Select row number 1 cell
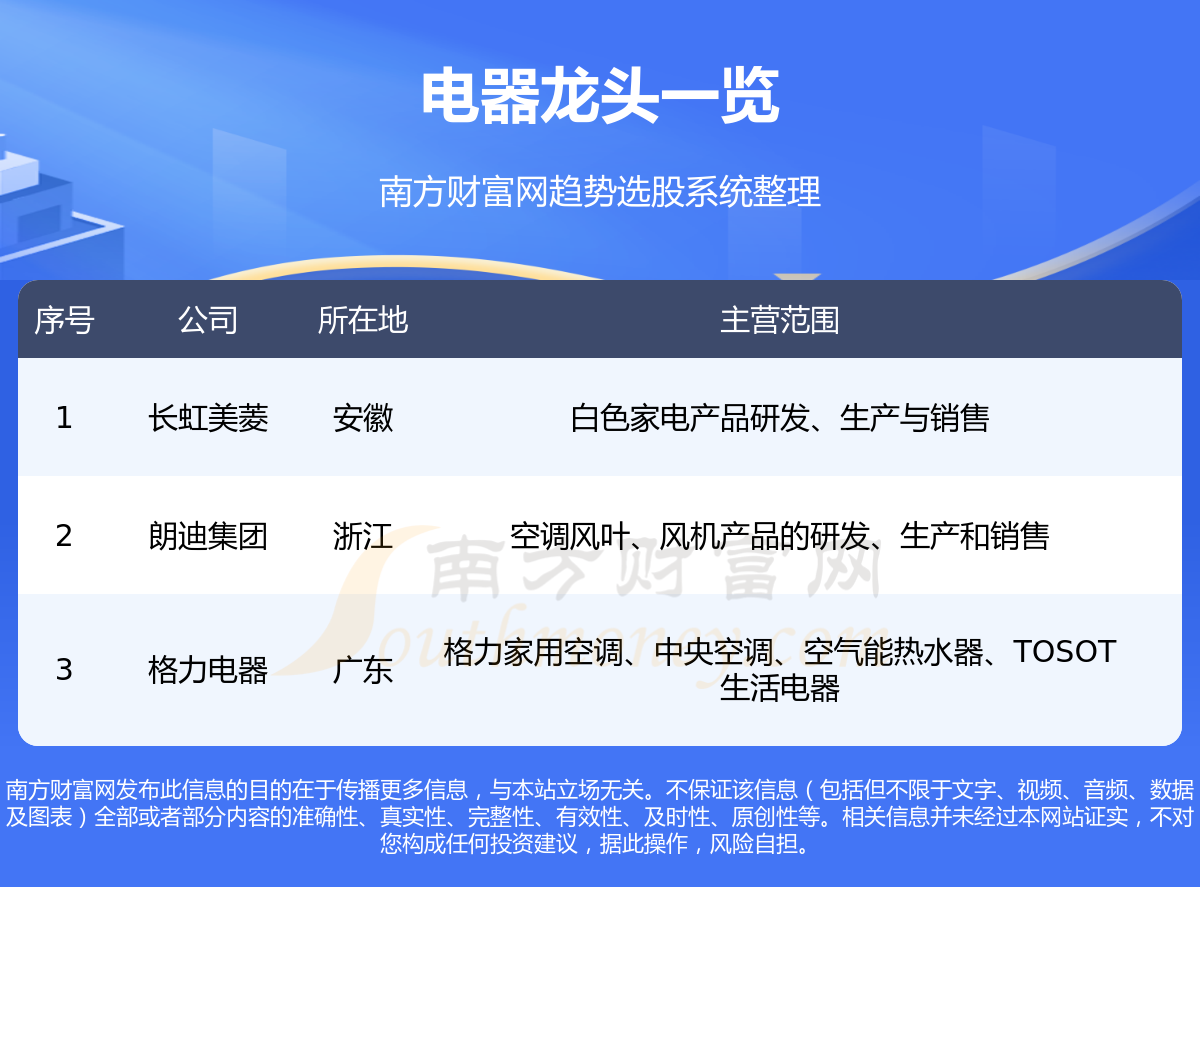This screenshot has height=1050, width=1200. tap(64, 417)
